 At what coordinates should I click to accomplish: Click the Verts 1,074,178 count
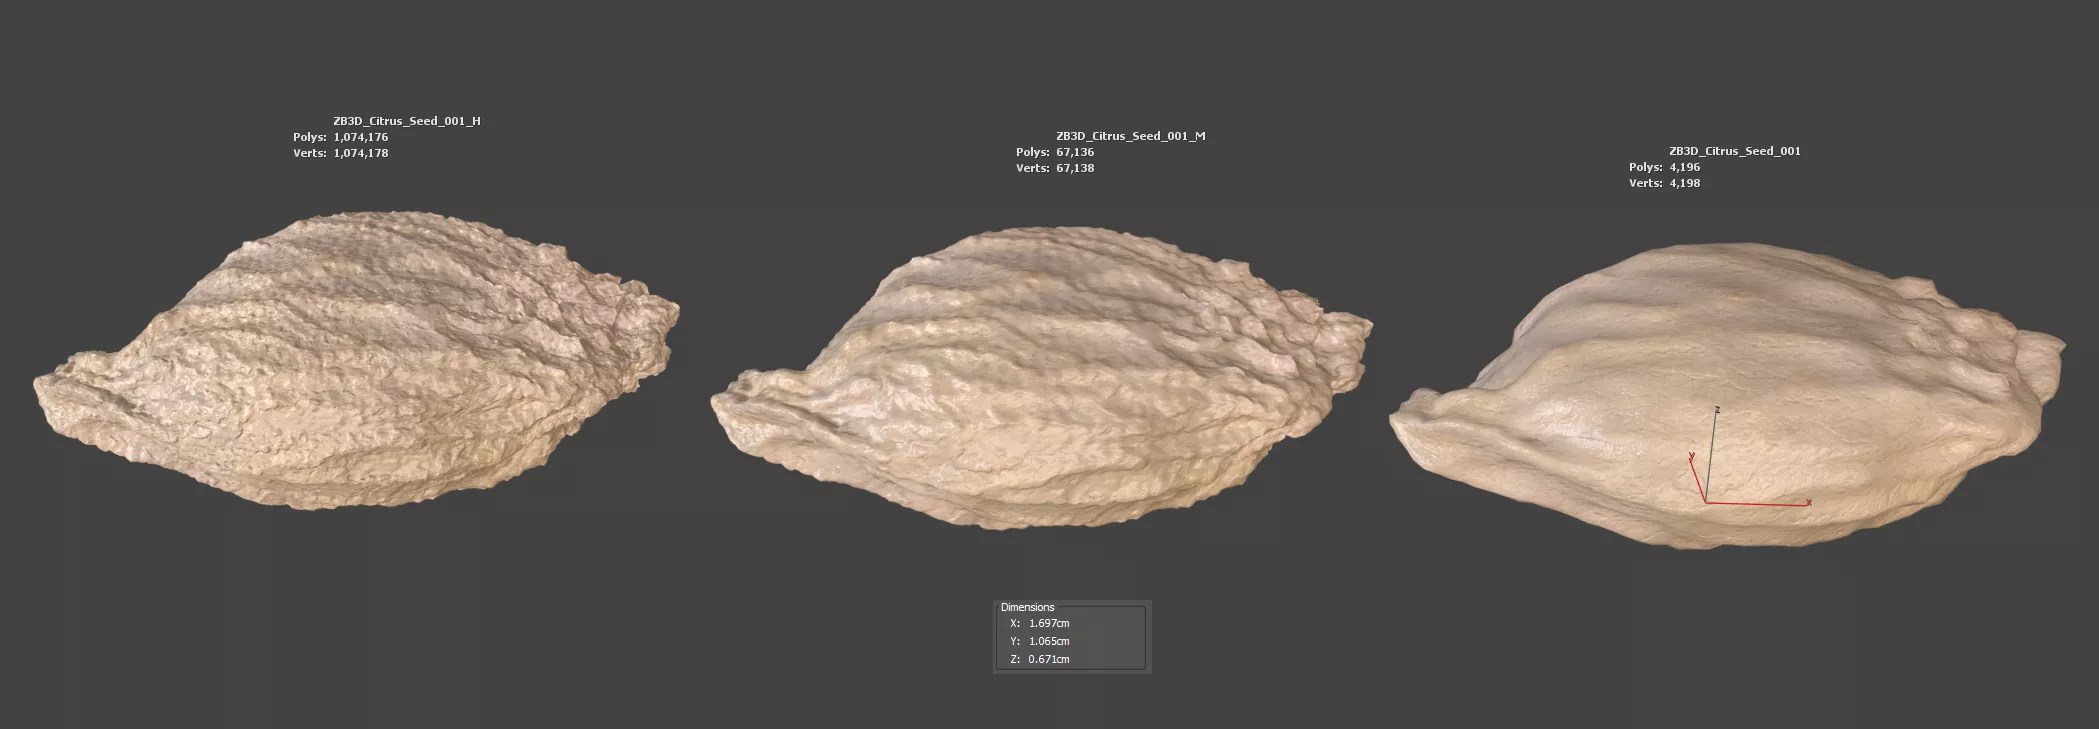click(360, 153)
